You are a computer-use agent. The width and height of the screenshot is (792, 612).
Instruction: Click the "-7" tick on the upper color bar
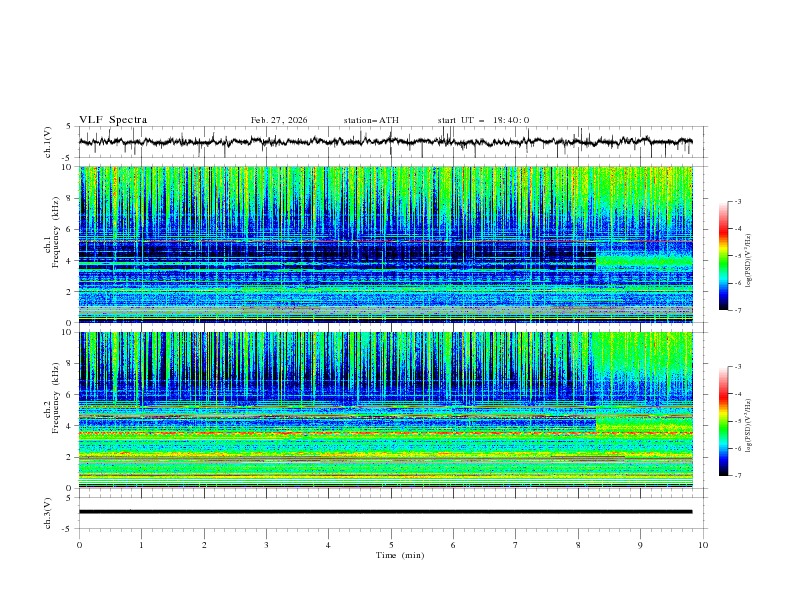pyautogui.click(x=738, y=310)
